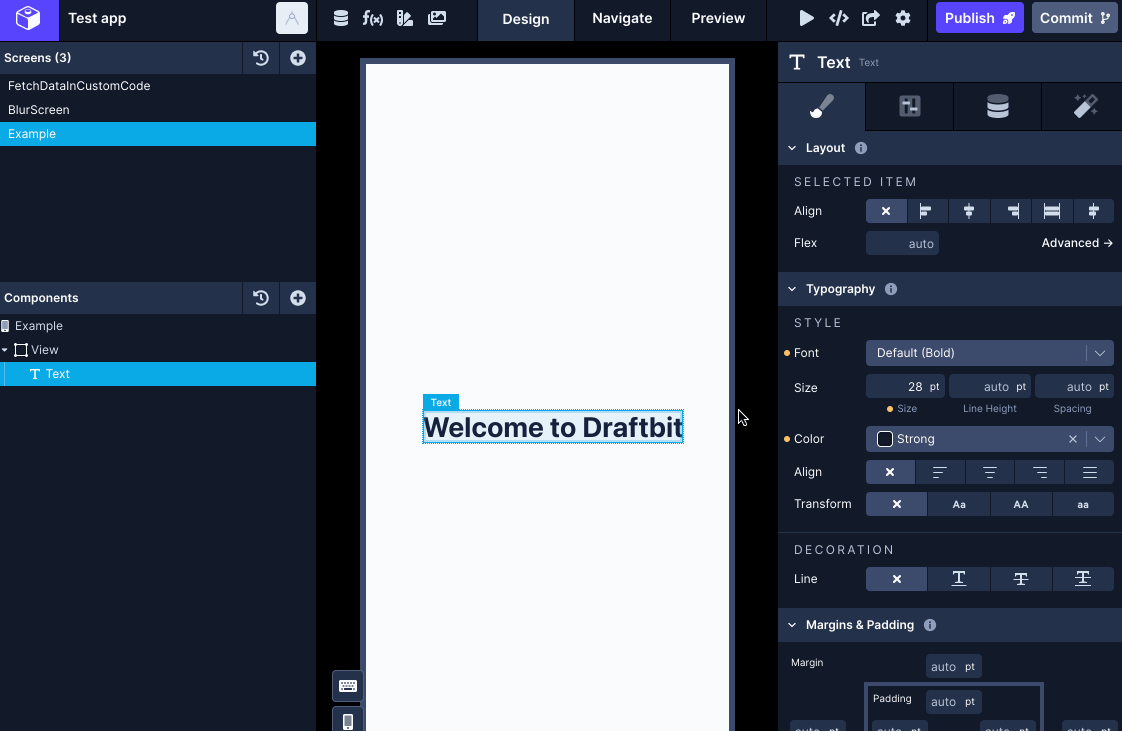Collapse the View tree node
Image resolution: width=1122 pixels, height=731 pixels.
[x=5, y=350]
